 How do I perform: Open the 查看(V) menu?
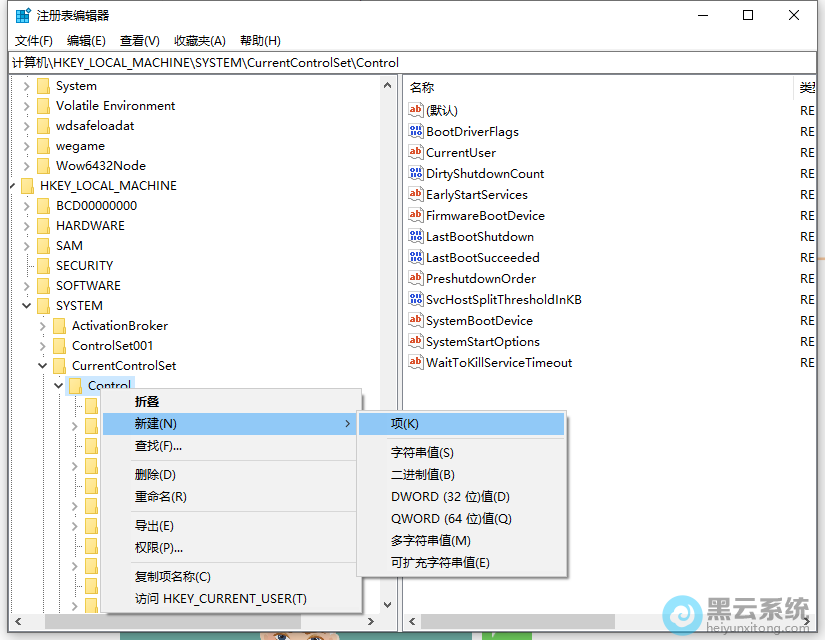coord(134,40)
